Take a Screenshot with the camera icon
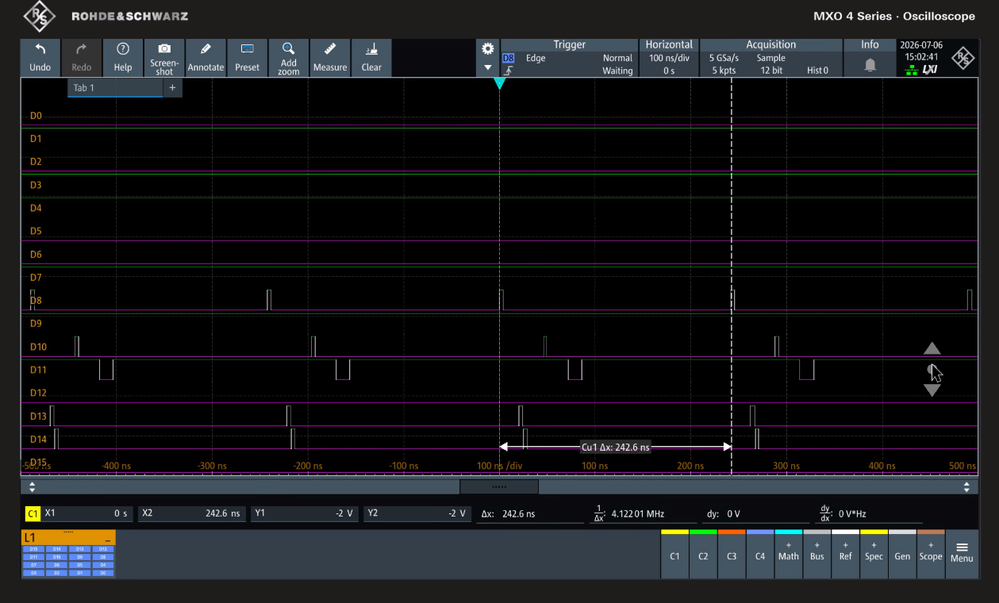This screenshot has width=999, height=603. (x=164, y=57)
